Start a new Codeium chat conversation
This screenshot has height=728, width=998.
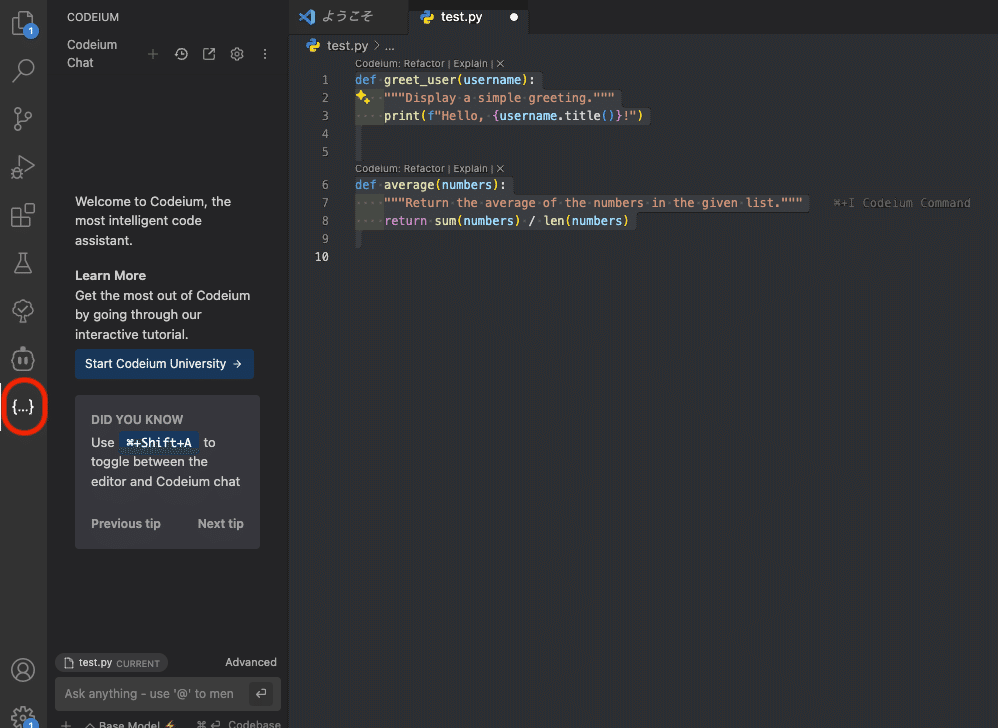pos(152,53)
